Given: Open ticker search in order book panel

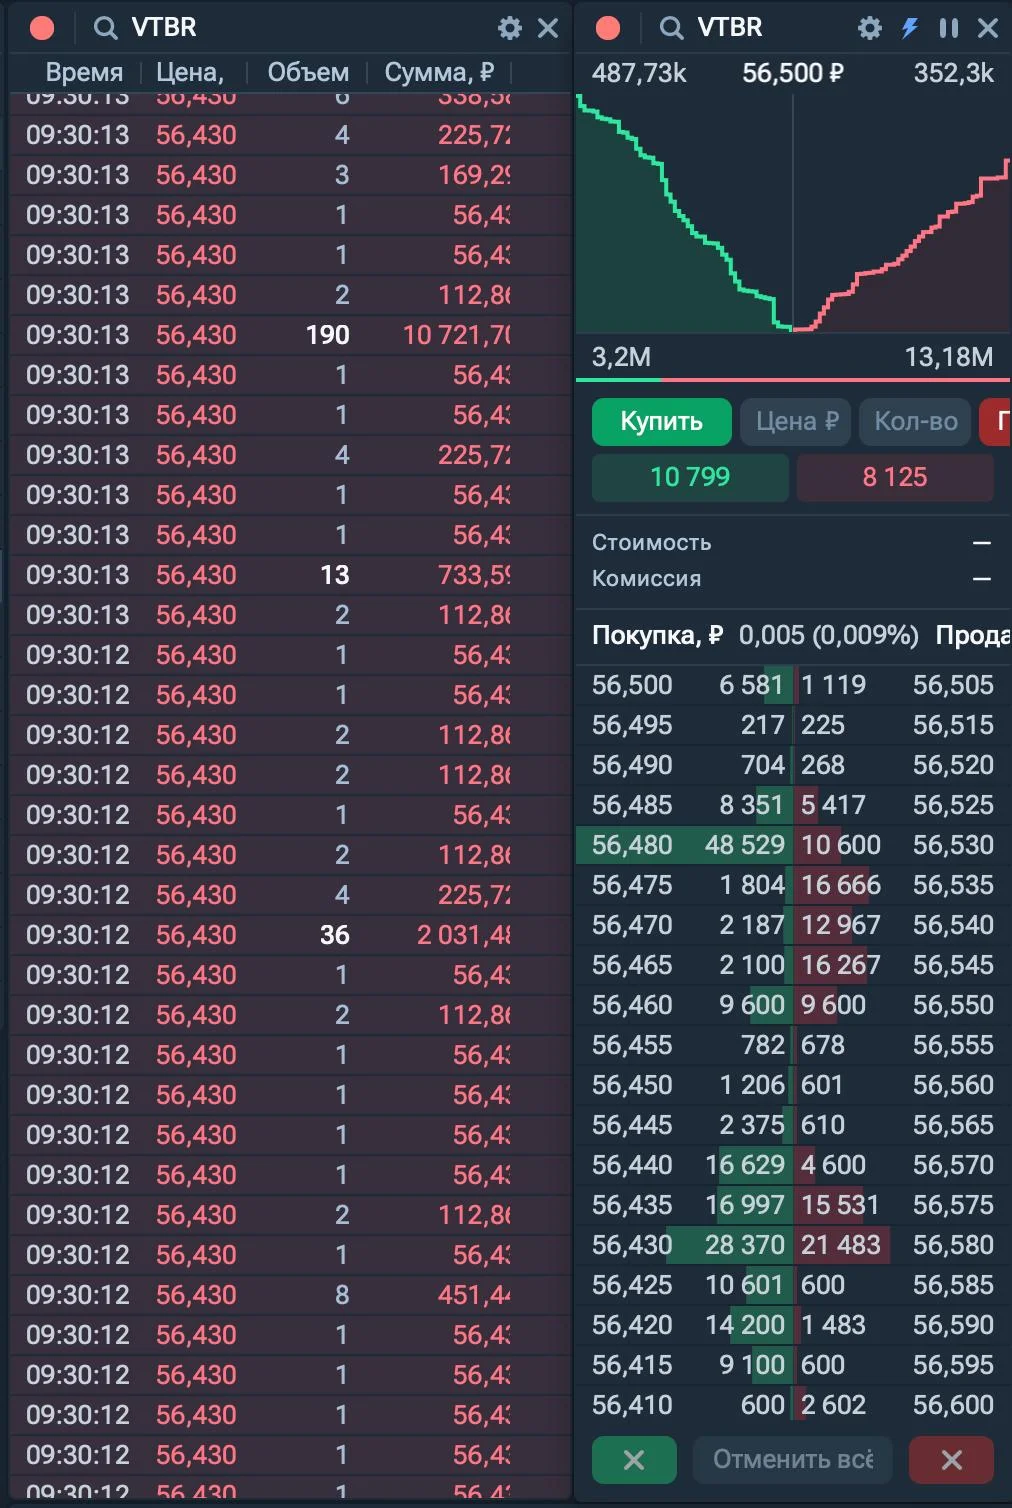Looking at the screenshot, I should (x=672, y=28).
